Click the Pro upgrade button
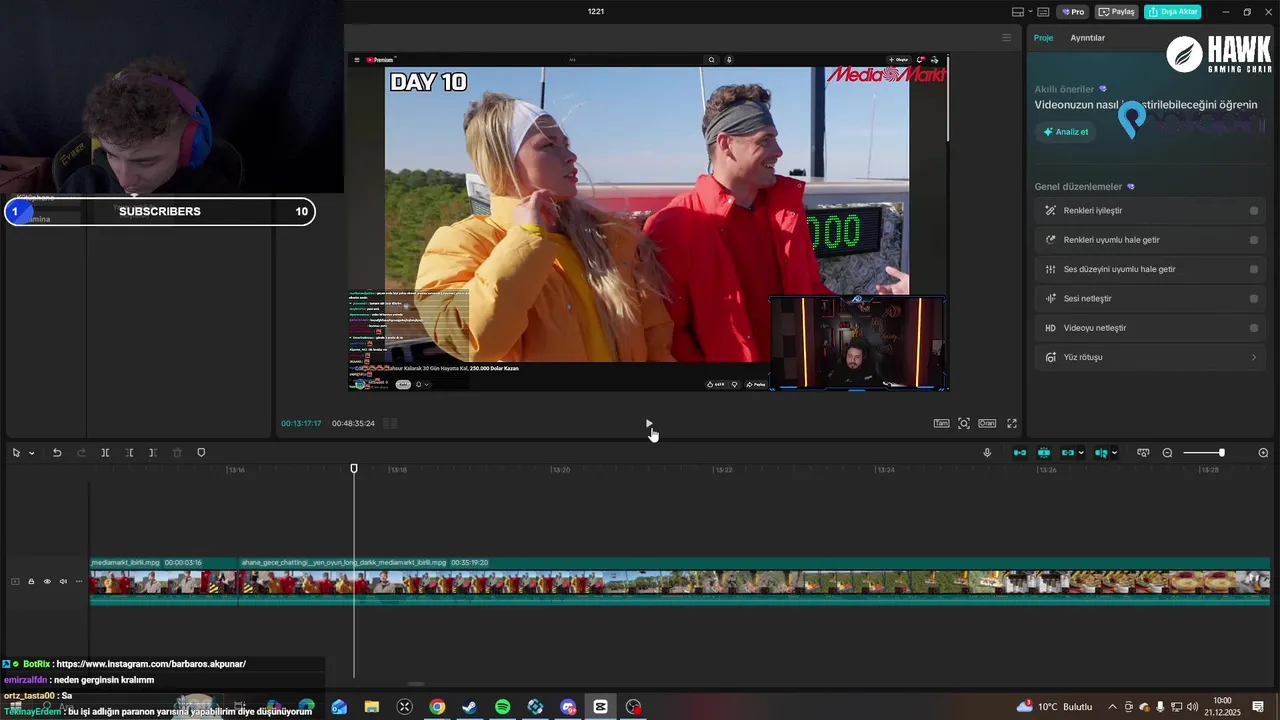 click(x=1074, y=12)
